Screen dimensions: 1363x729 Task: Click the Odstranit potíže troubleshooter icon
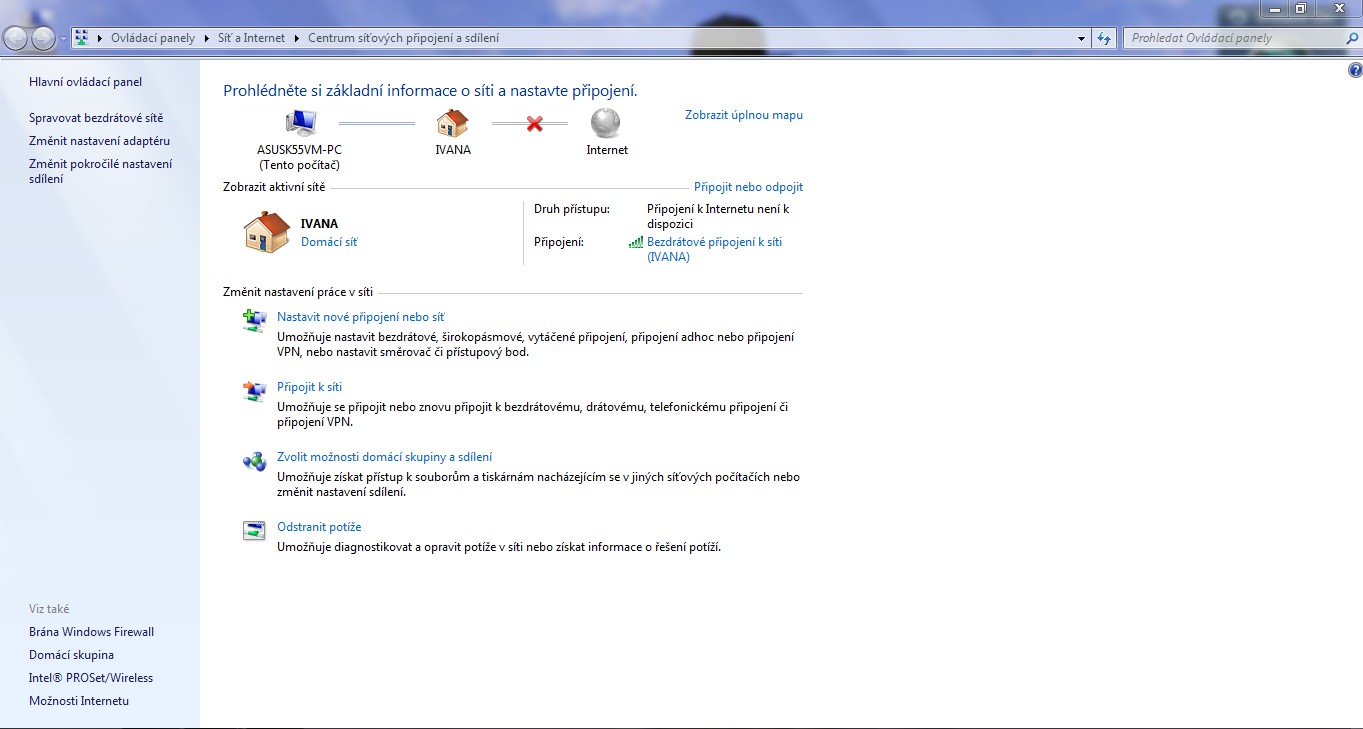pos(255,530)
